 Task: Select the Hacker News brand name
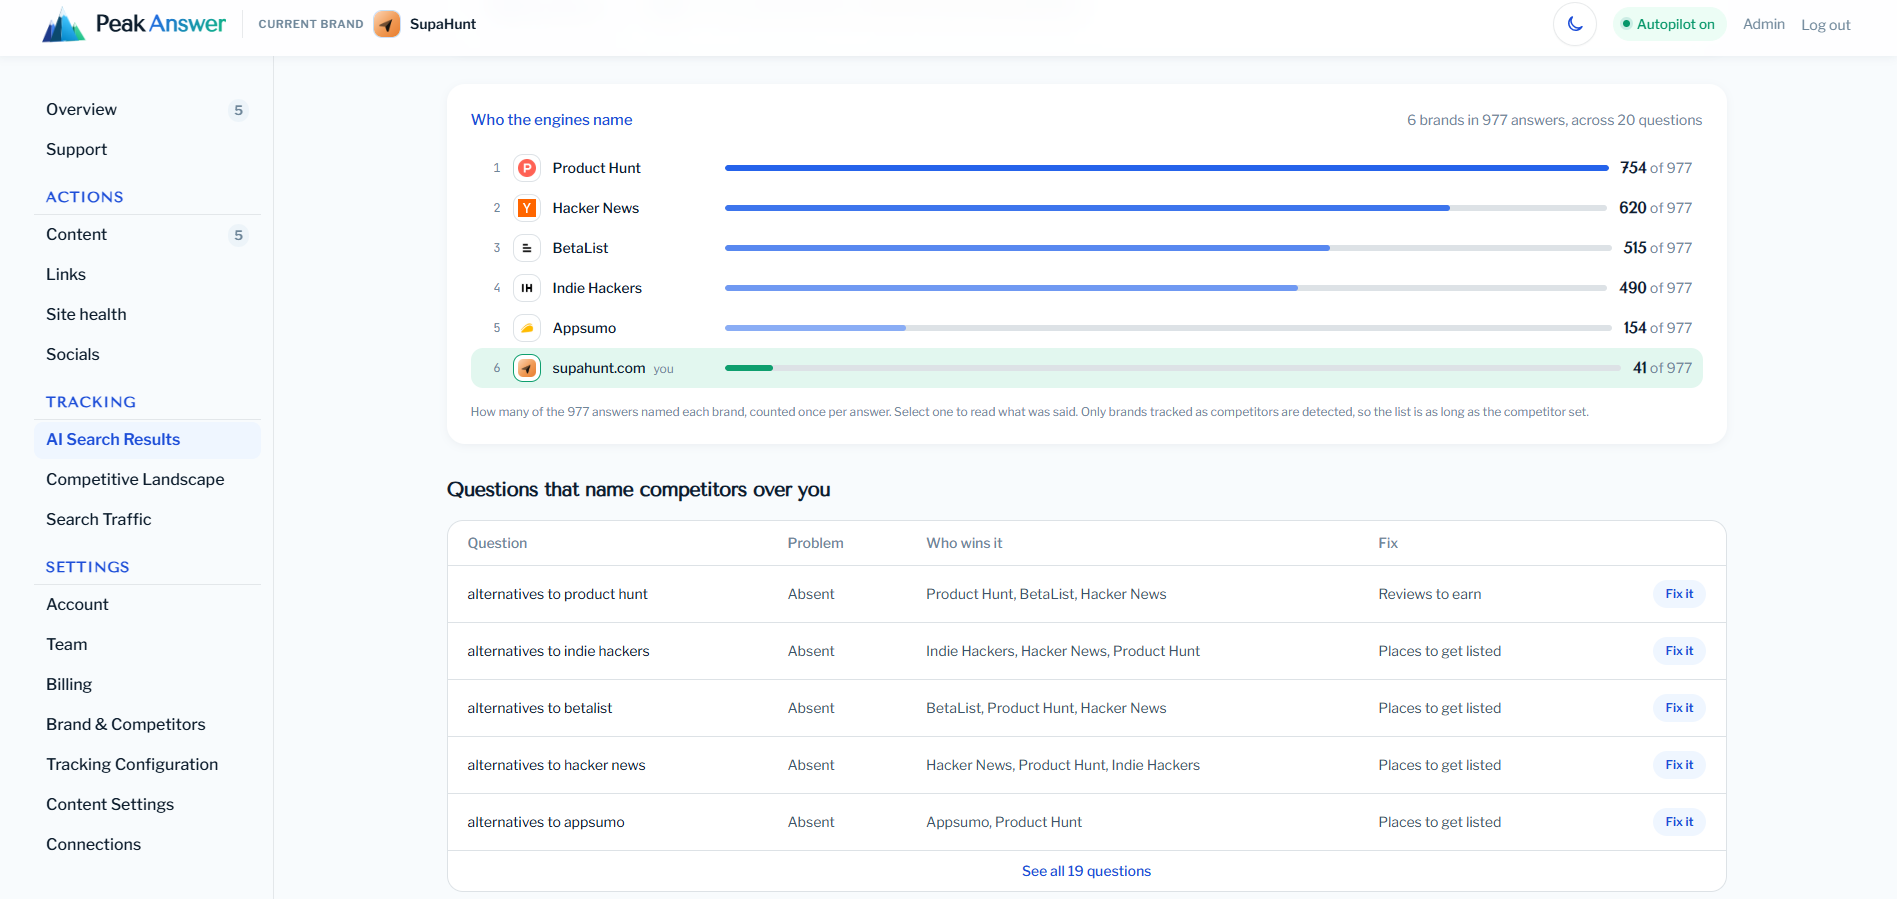595,208
